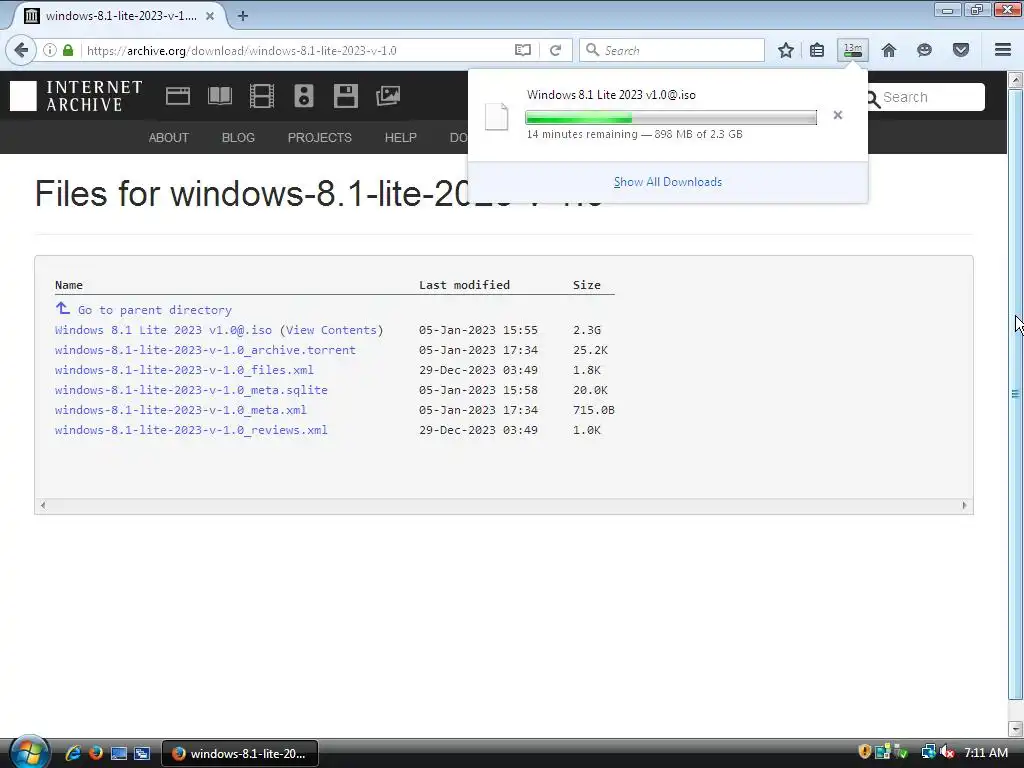
Task: Open site information via the info icon
Action: [50, 50]
